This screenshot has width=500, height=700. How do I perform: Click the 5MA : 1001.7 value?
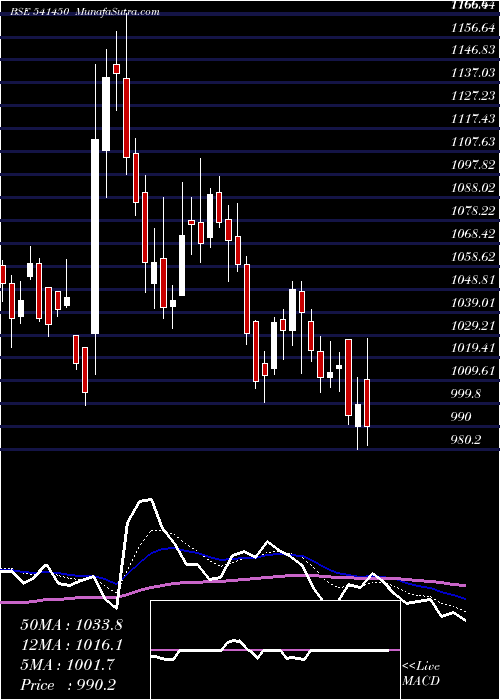[x=68, y=665]
